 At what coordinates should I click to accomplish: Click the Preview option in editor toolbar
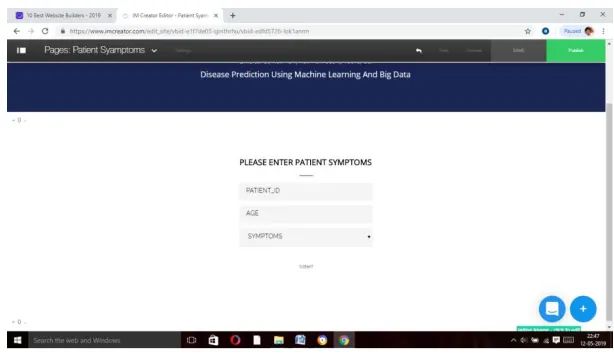(474, 51)
